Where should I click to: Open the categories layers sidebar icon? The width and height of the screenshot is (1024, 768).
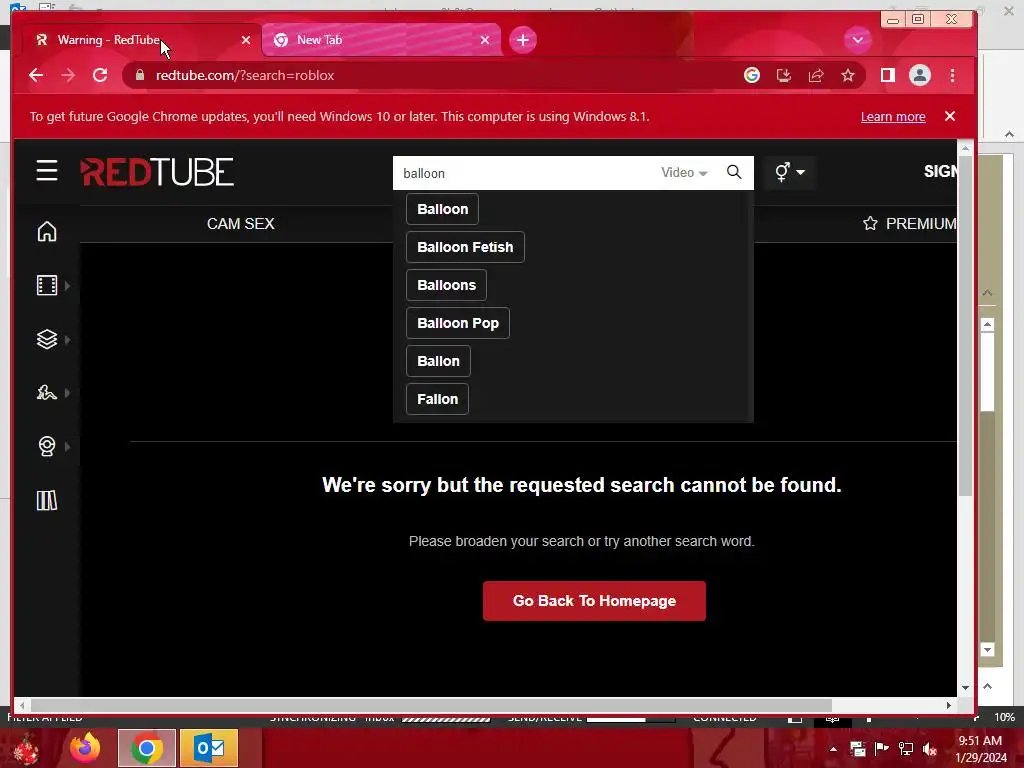coord(46,339)
